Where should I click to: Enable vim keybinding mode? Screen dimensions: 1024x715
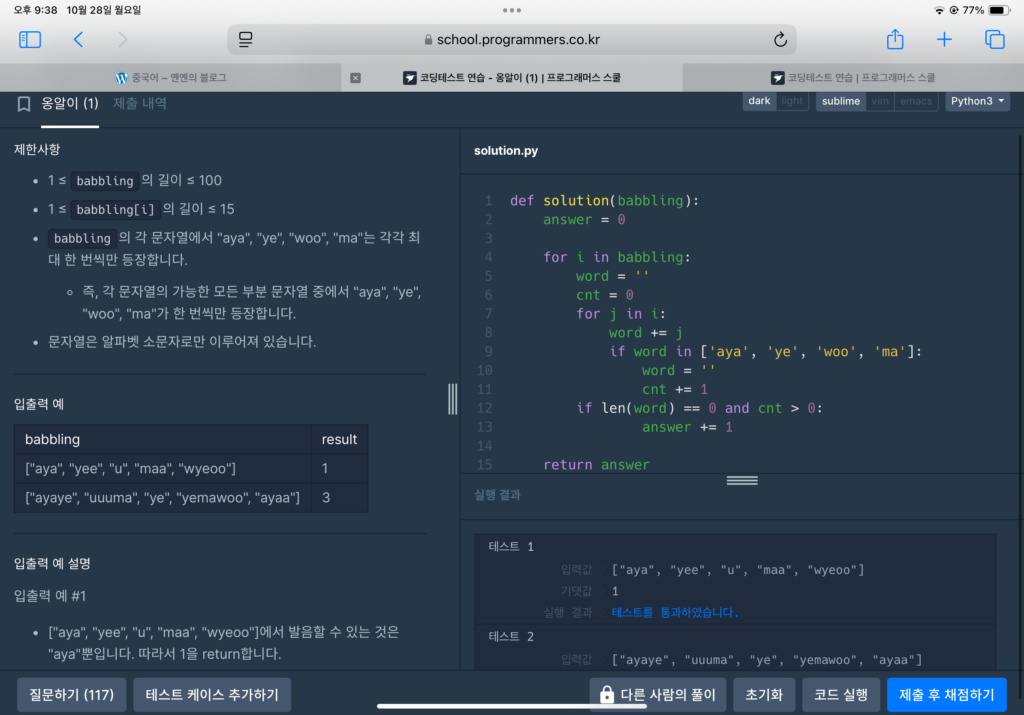(880, 101)
